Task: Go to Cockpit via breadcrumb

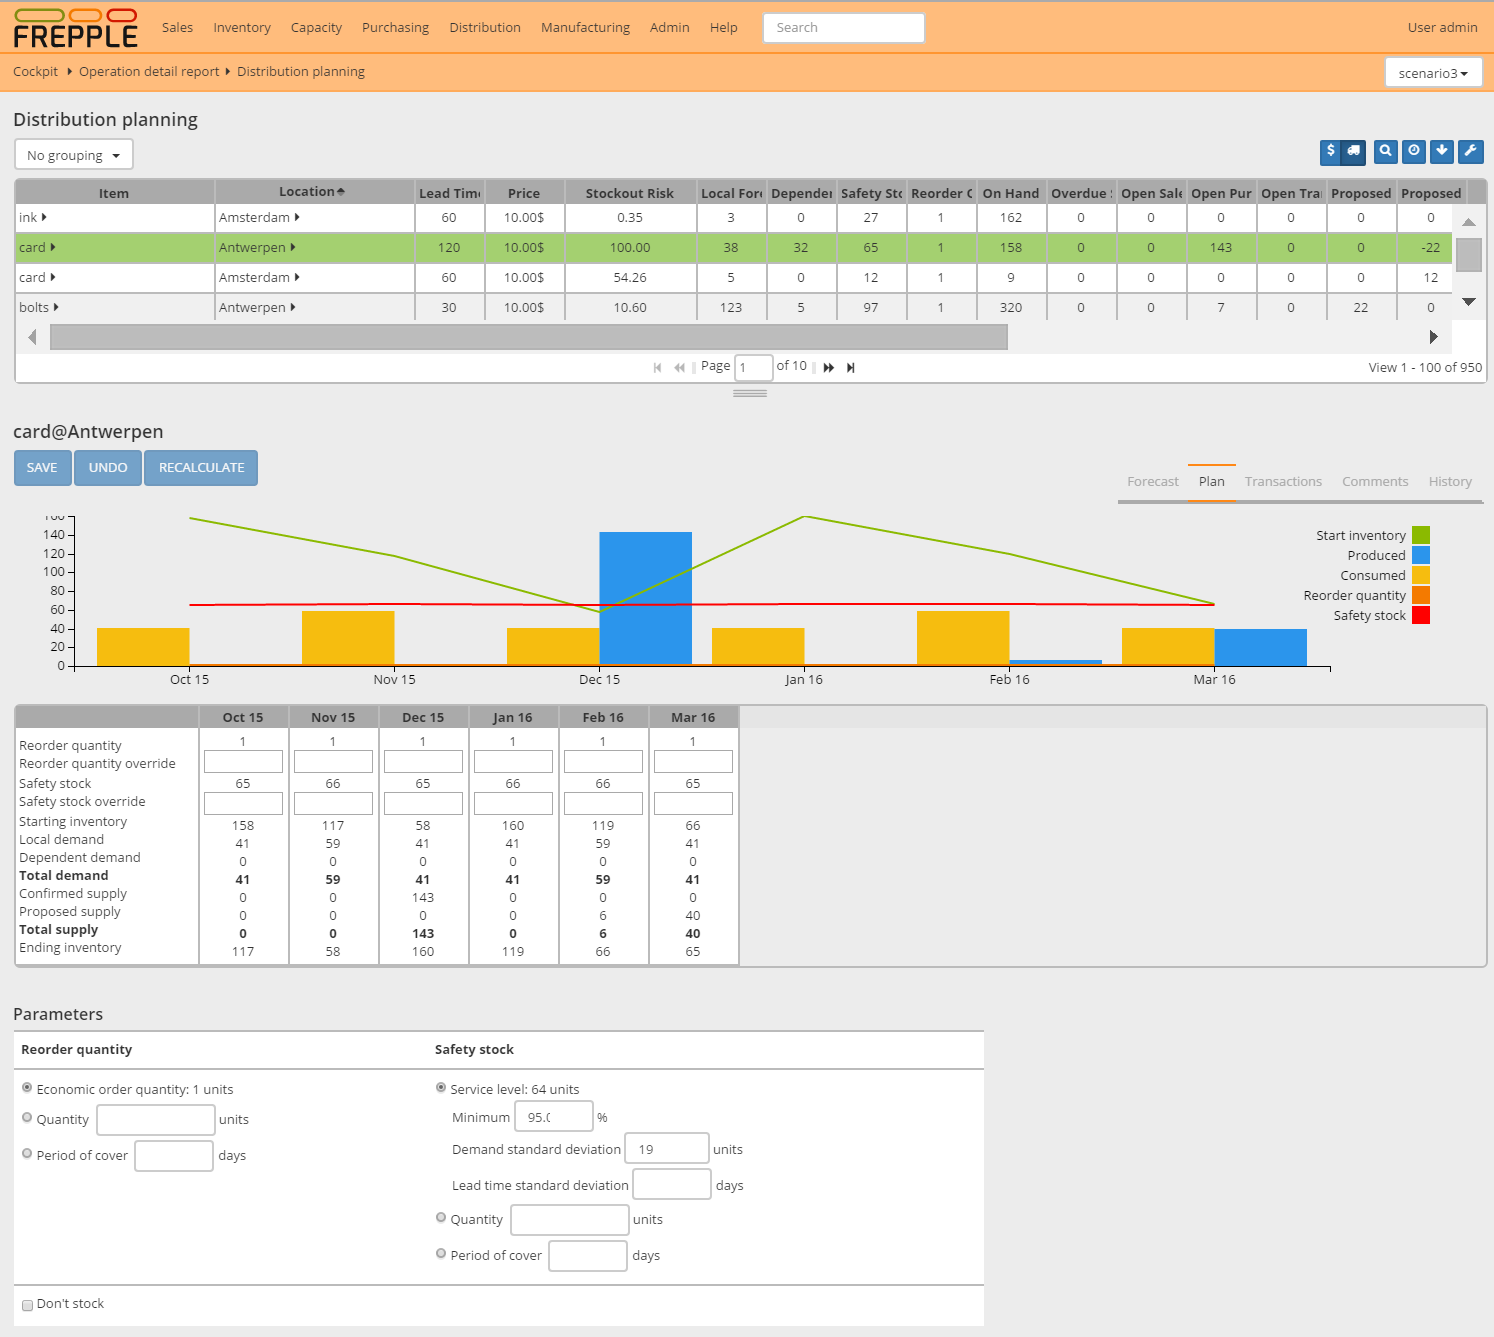Action: point(35,72)
